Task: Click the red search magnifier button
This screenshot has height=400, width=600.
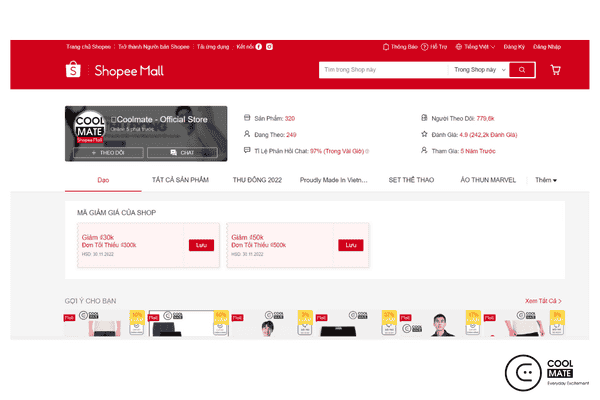Action: tap(521, 70)
